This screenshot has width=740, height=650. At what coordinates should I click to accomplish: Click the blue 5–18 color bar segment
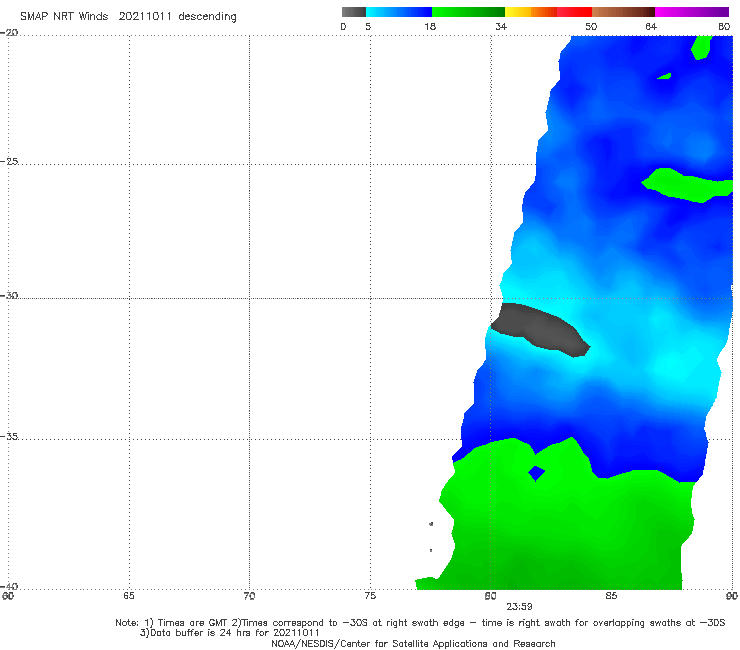click(x=399, y=12)
